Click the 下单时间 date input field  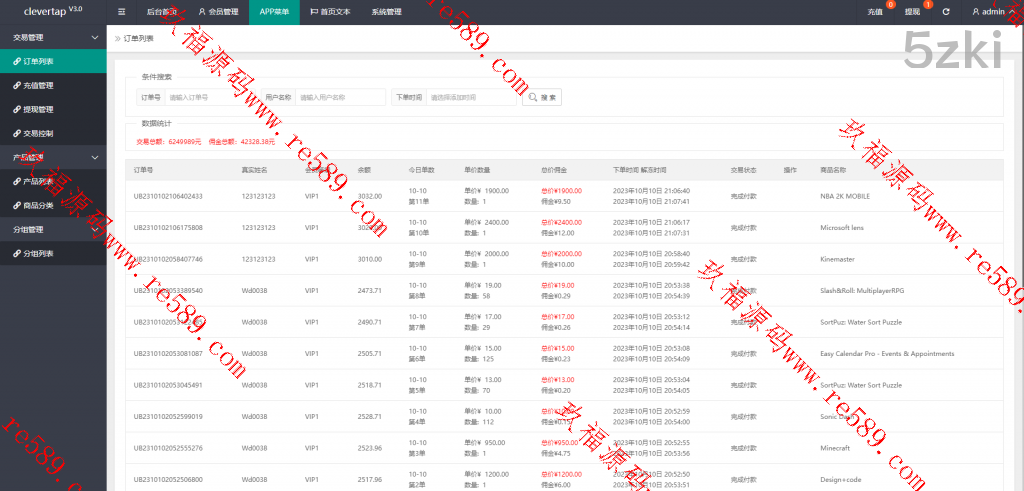pyautogui.click(x=470, y=97)
